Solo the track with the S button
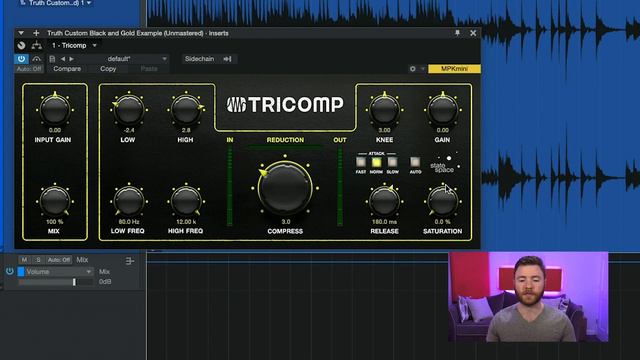 [x=38, y=260]
